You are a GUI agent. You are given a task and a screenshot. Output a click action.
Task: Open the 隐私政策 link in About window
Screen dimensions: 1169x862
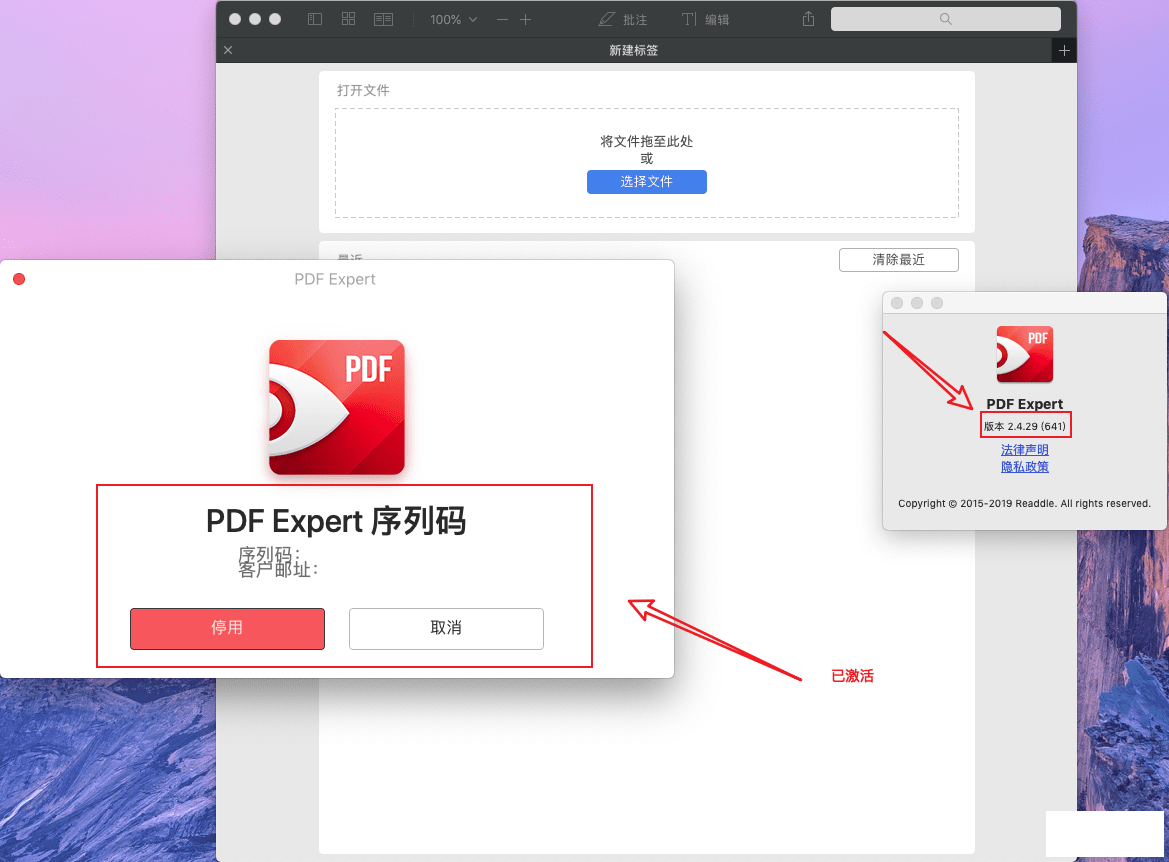[1024, 467]
